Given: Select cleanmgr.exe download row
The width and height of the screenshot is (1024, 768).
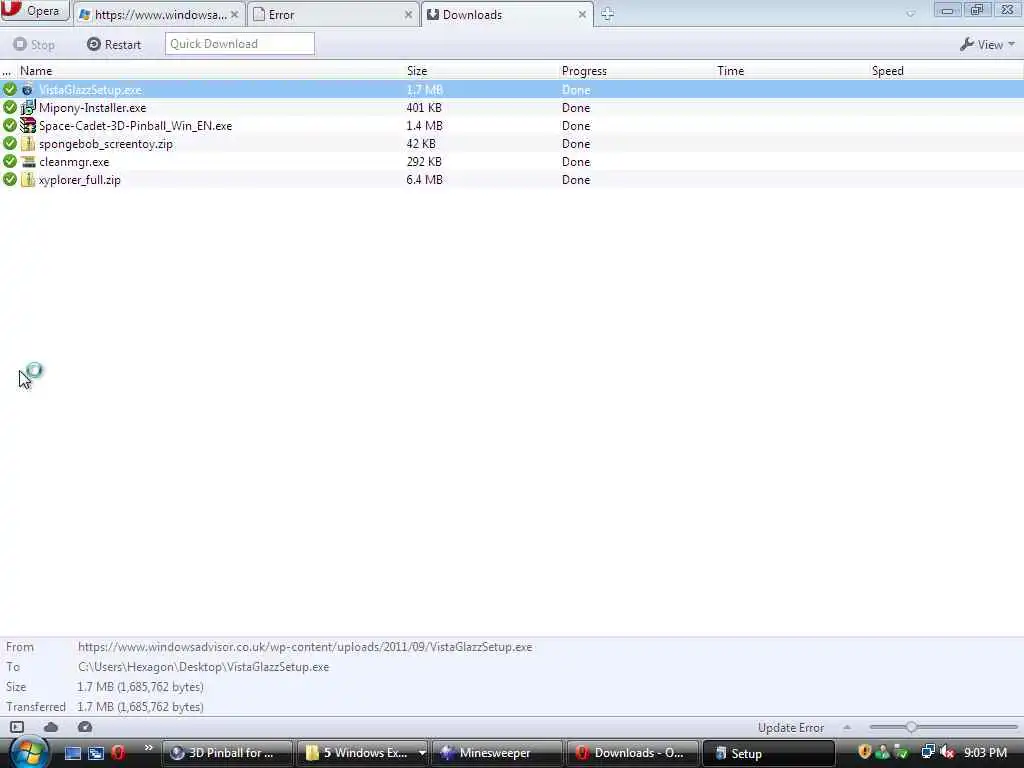Looking at the screenshot, I should (512, 161).
